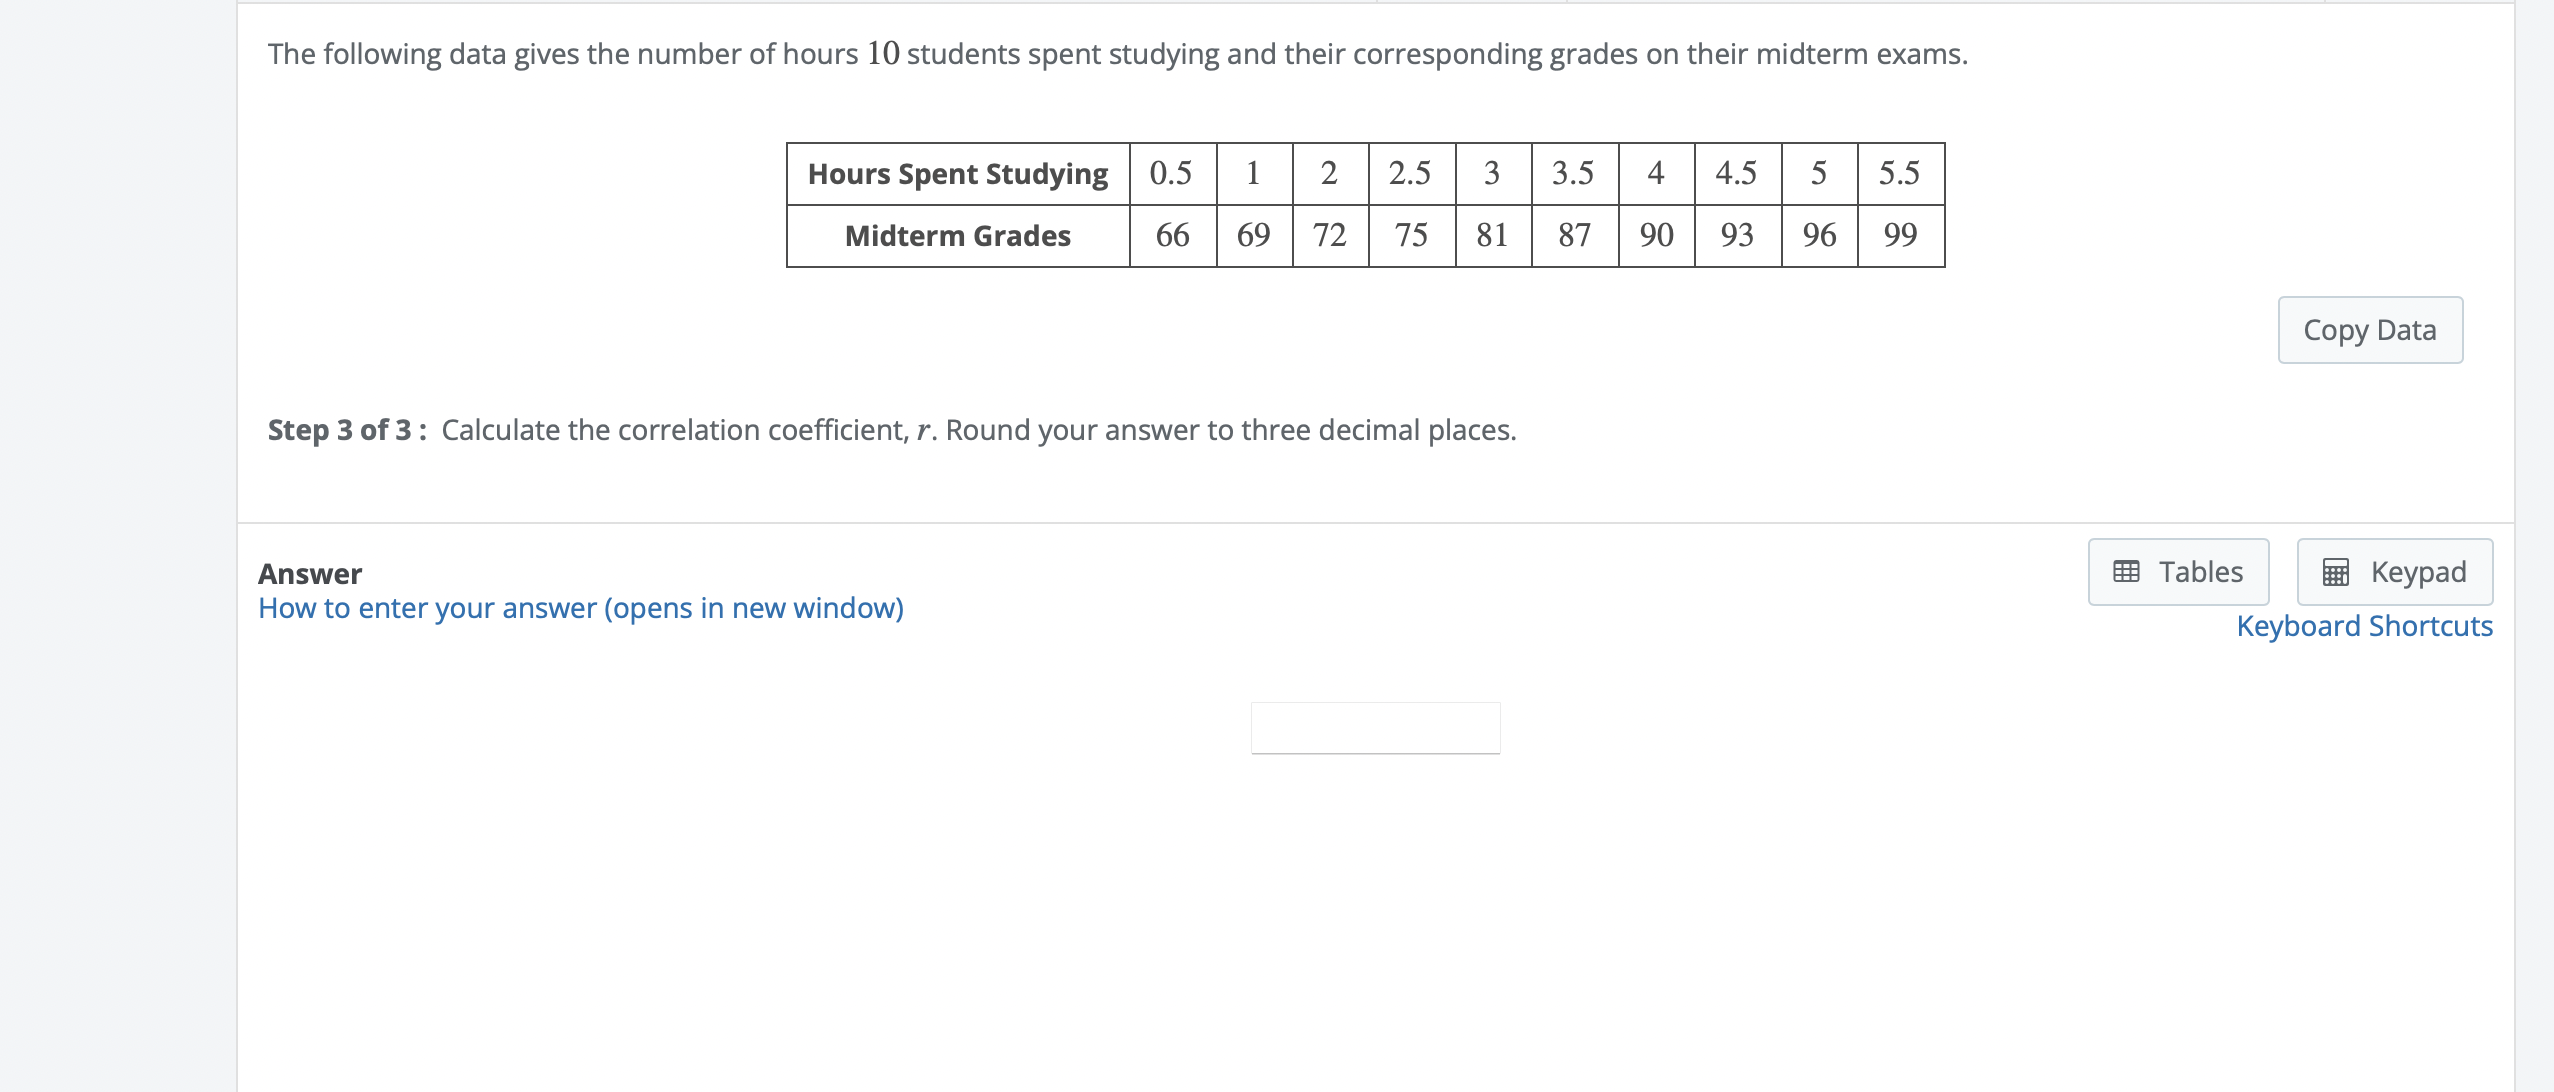Viewport: 2554px width, 1092px height.
Task: Open the Keypad panel
Action: point(2394,572)
